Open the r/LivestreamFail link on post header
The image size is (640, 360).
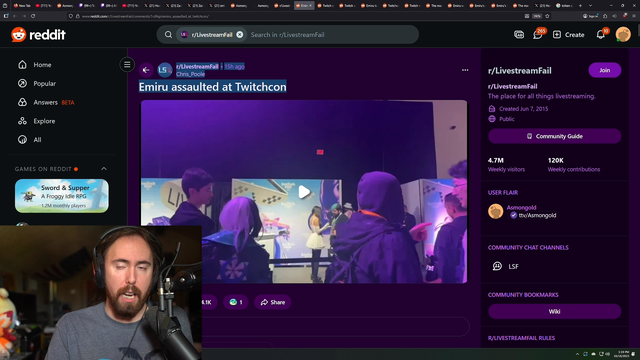tap(197, 67)
